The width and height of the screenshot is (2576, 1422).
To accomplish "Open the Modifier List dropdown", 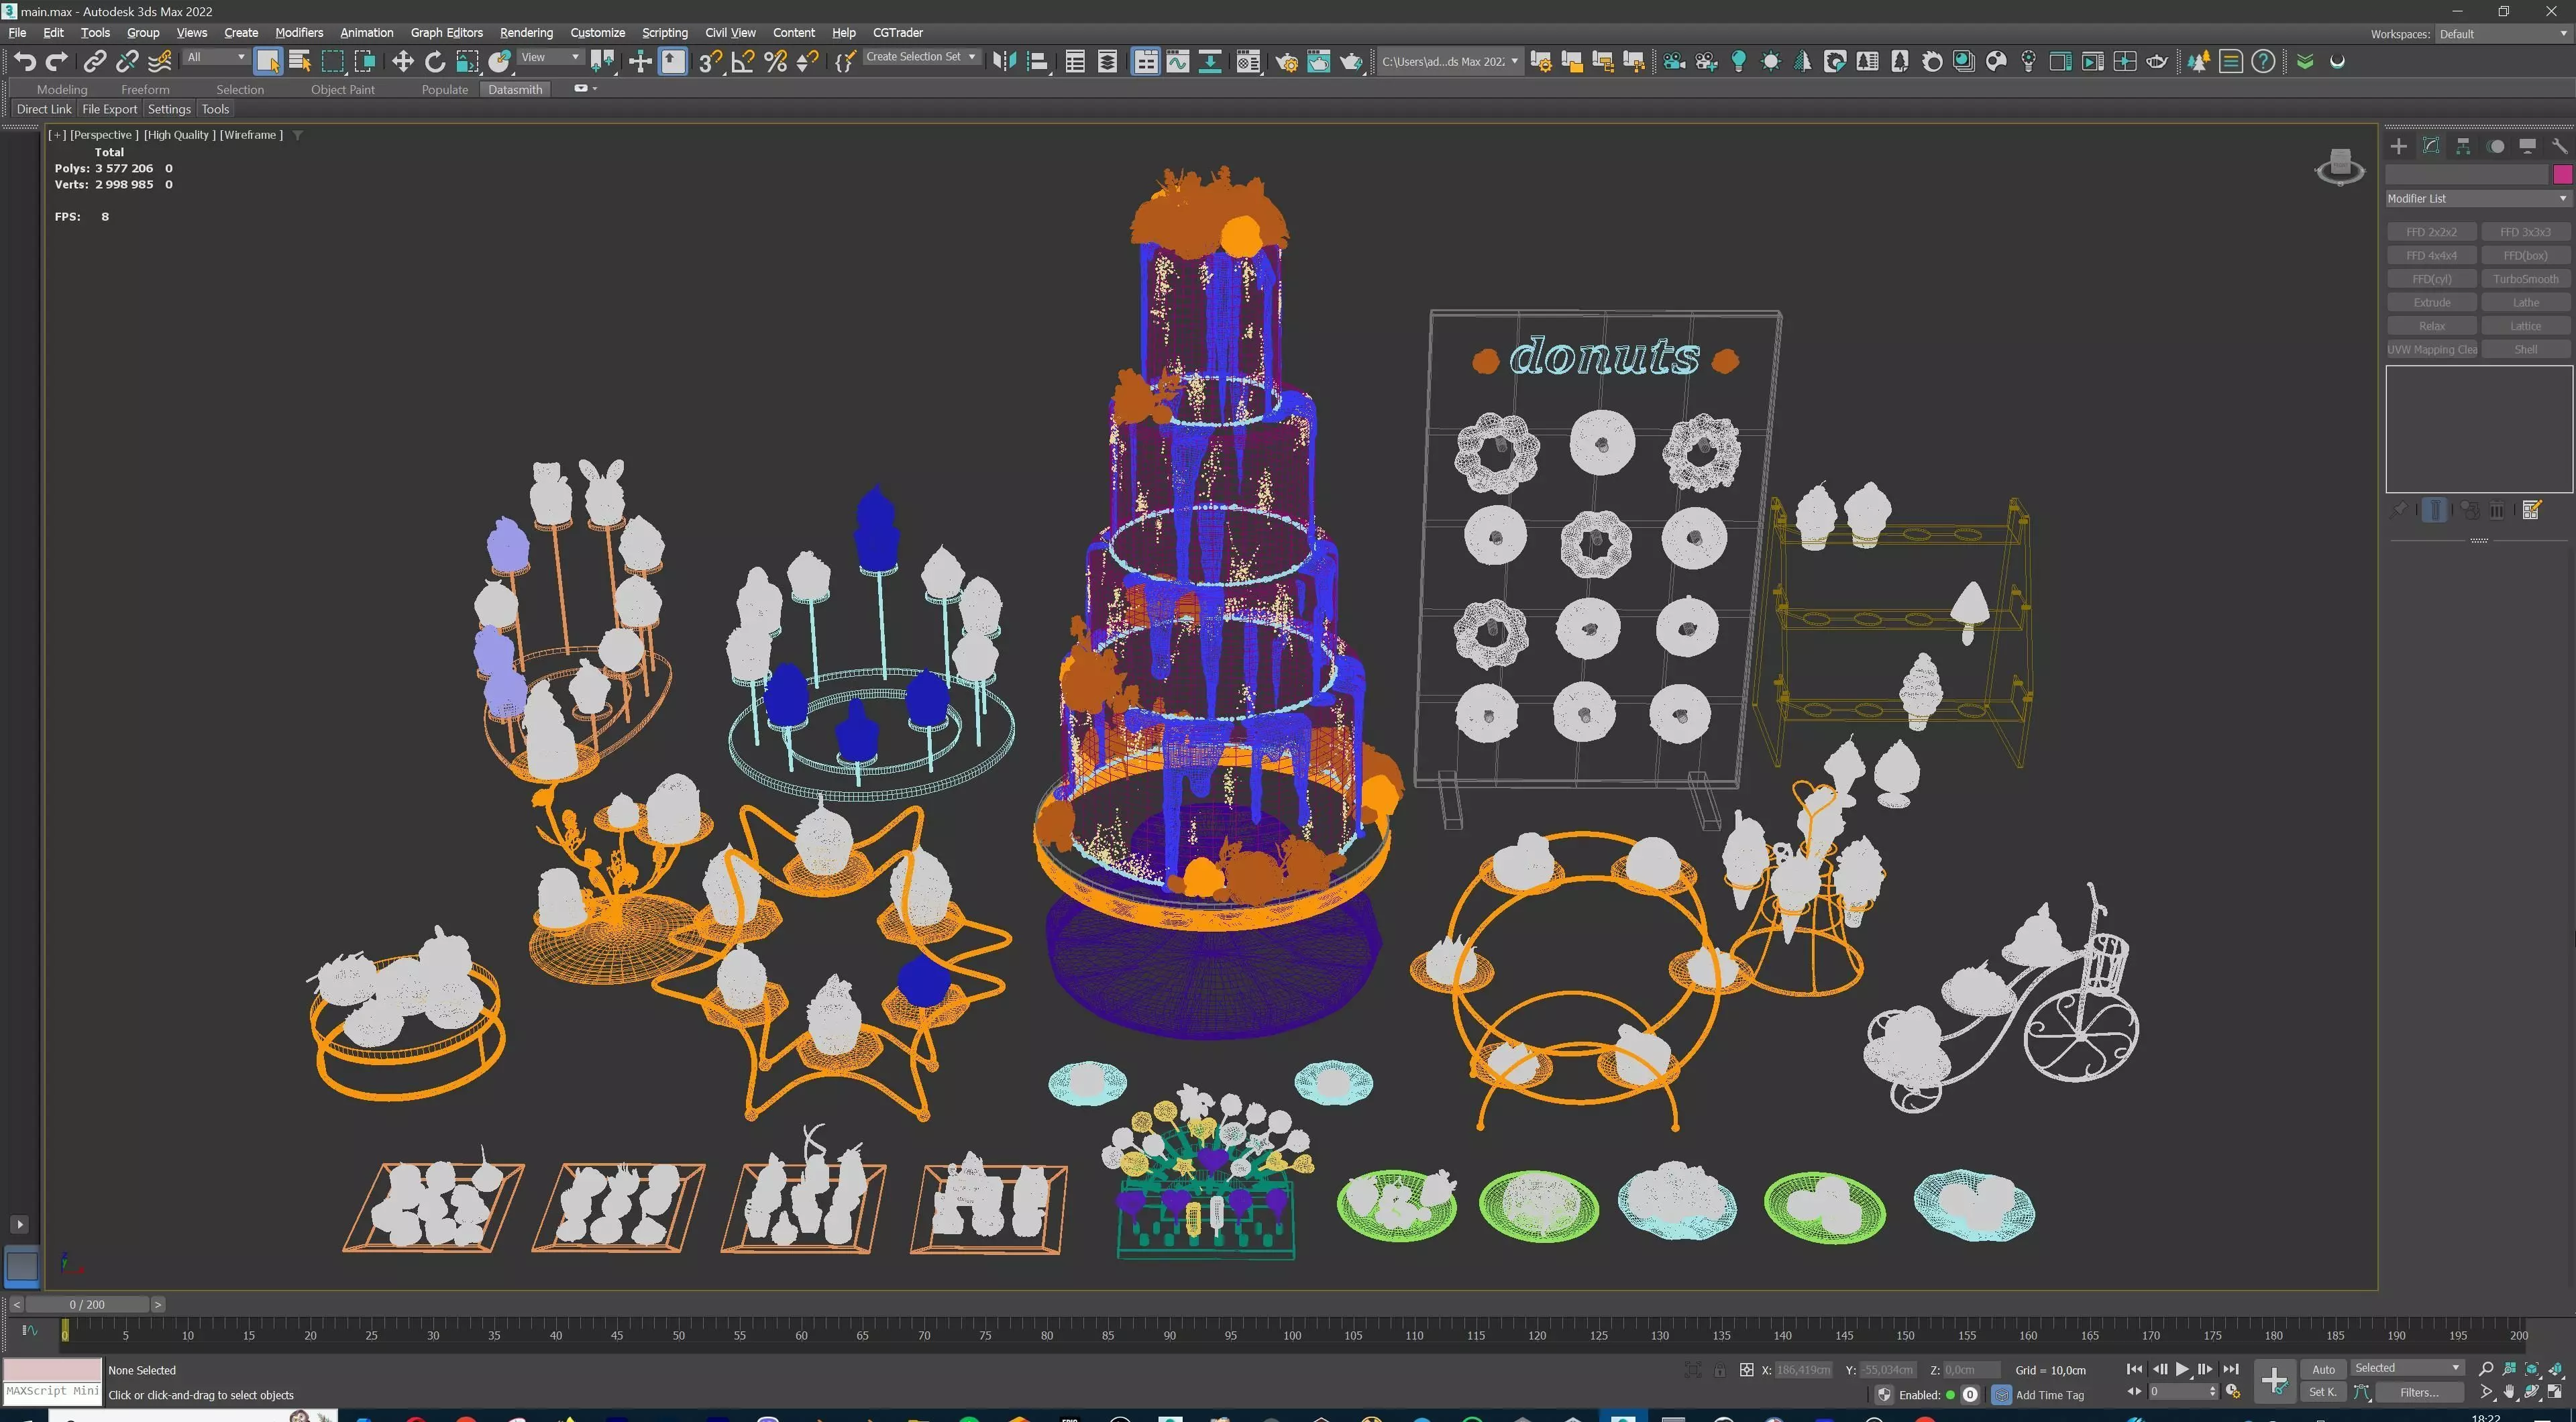I will pos(2476,199).
